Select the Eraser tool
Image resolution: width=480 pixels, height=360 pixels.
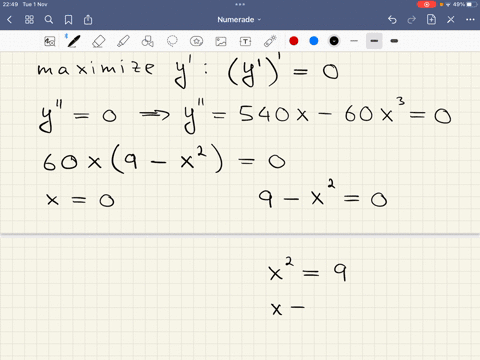[98, 41]
